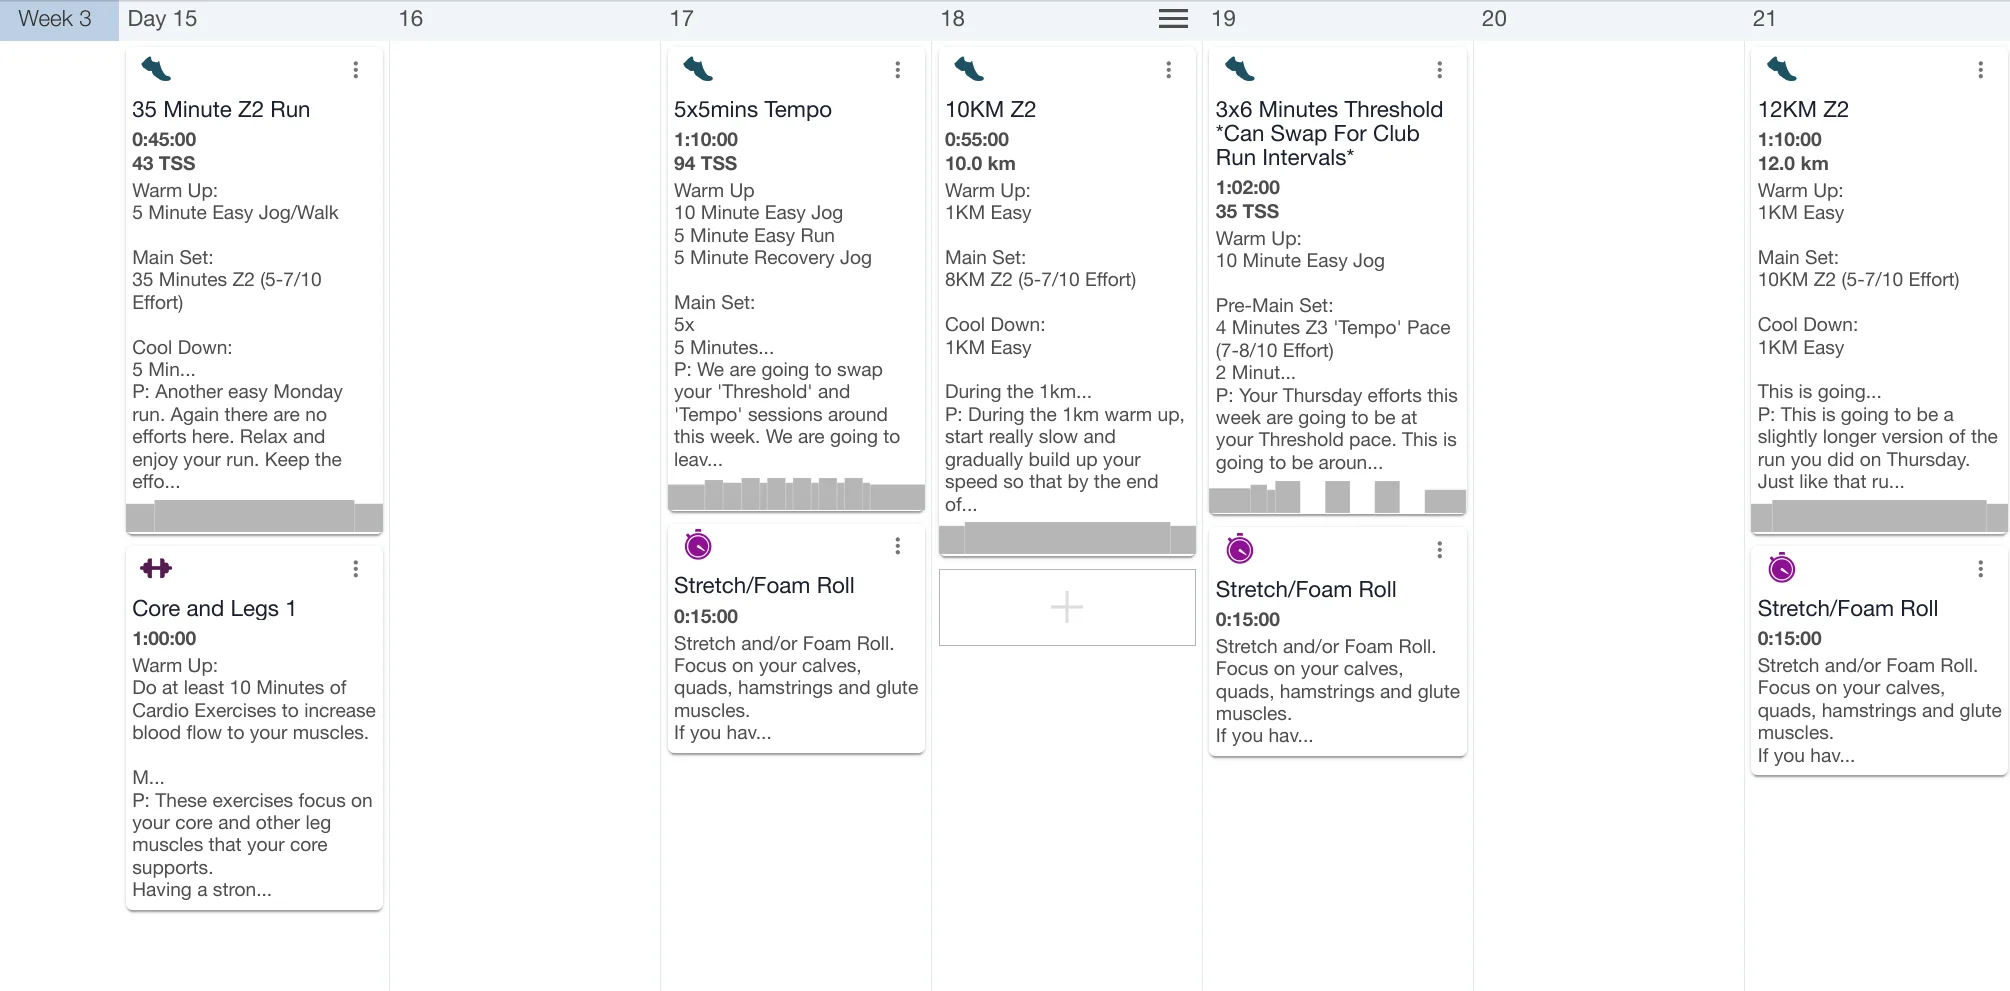This screenshot has width=2010, height=991.
Task: Click the stopwatch icon on Day 19 Stretch/Foam Roll
Action: coord(1239,548)
